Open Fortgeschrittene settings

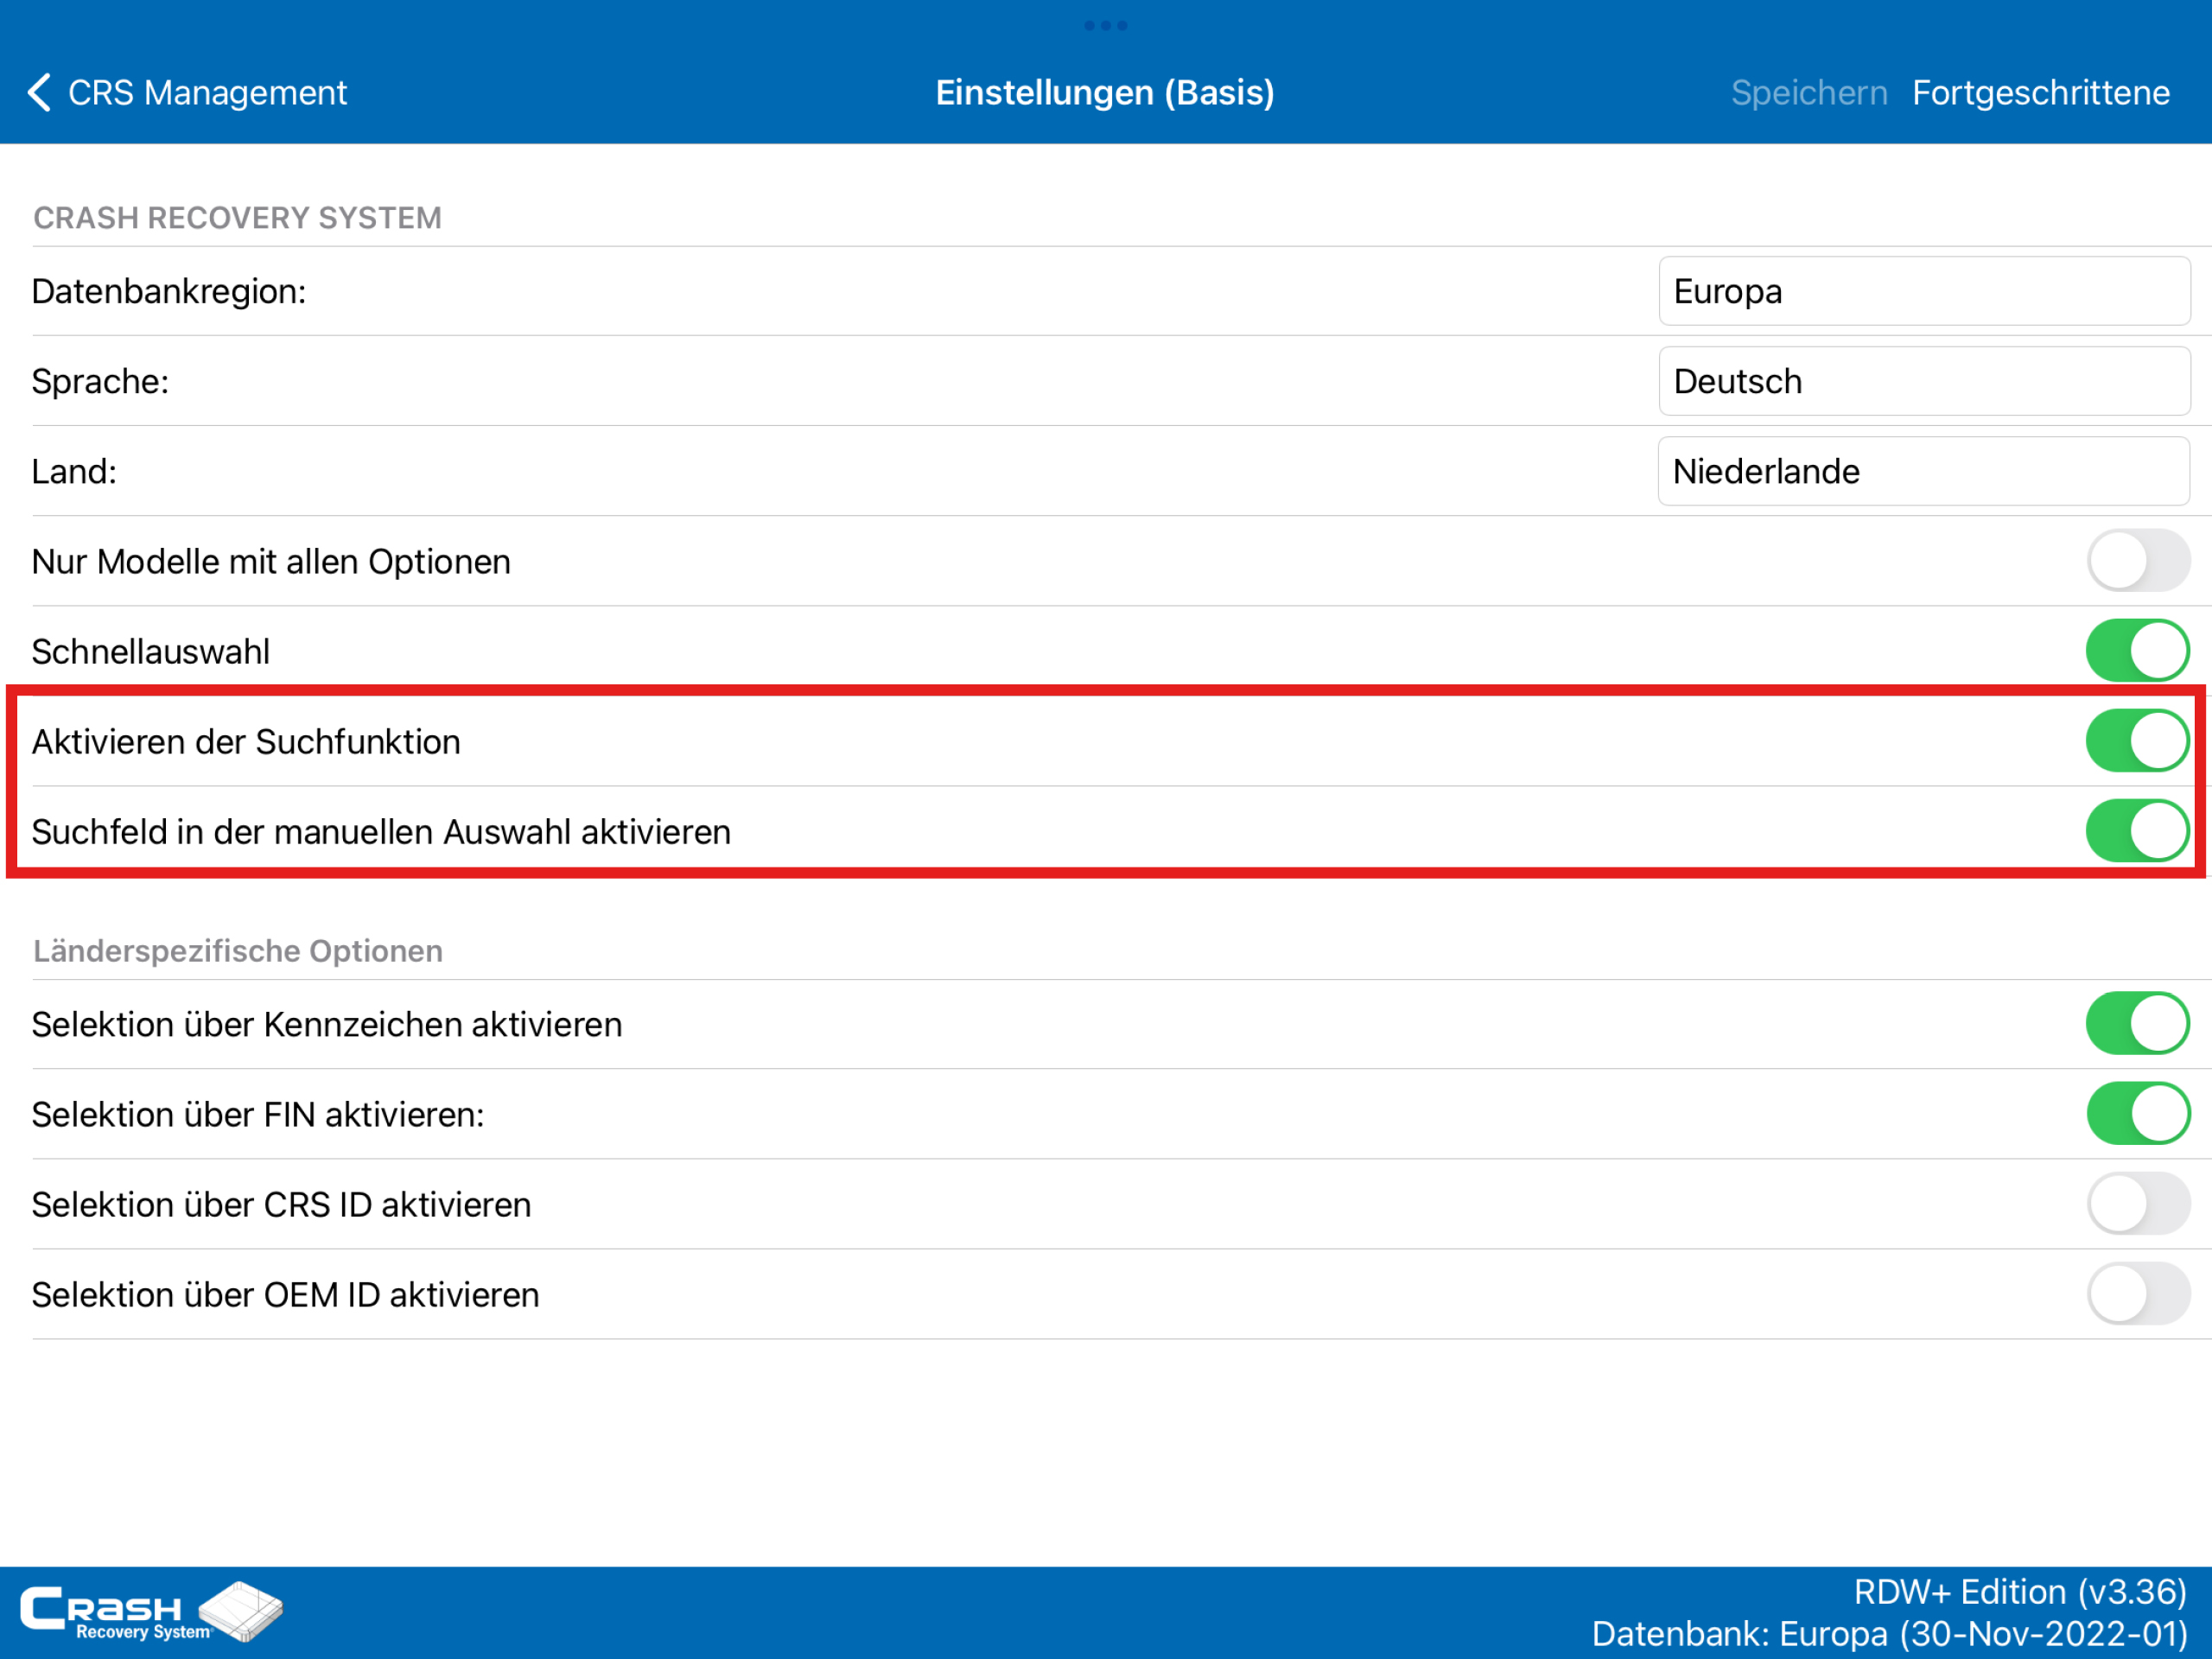2041,93
